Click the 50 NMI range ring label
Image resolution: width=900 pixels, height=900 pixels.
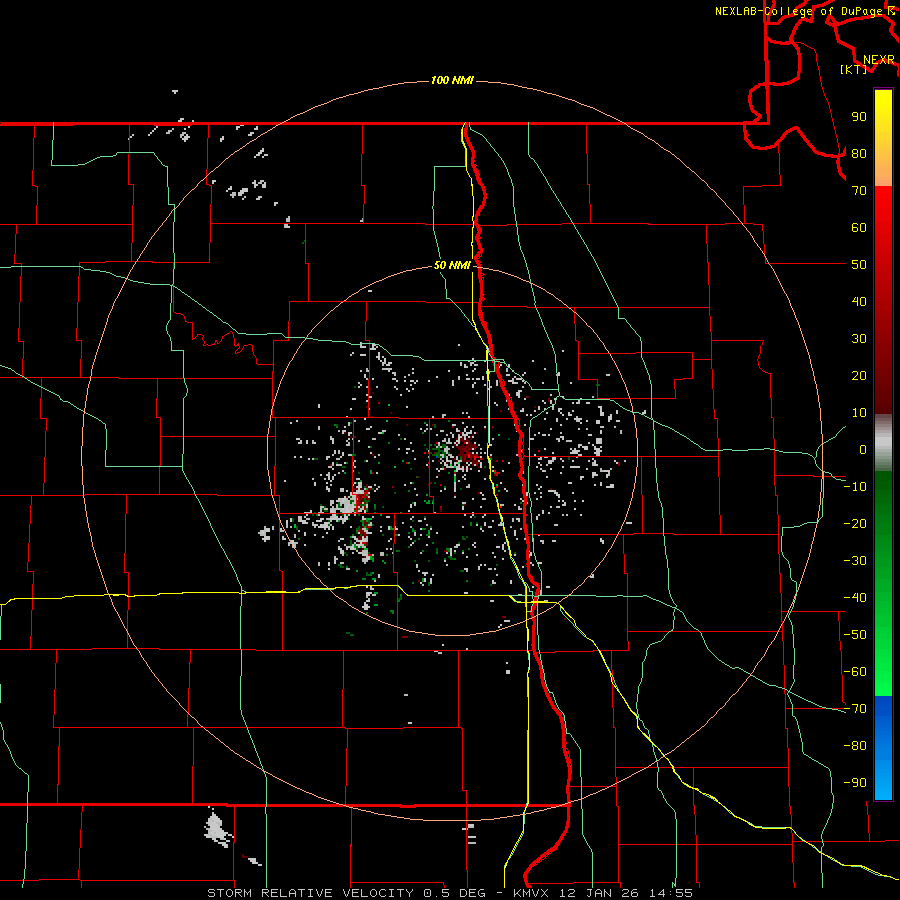pyautogui.click(x=452, y=265)
